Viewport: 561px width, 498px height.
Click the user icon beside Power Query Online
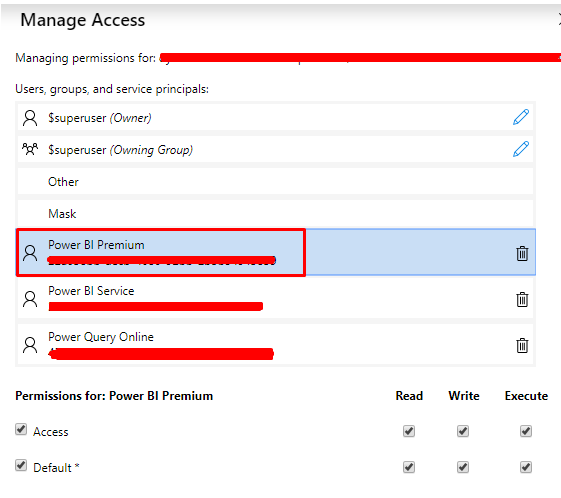click(x=30, y=345)
